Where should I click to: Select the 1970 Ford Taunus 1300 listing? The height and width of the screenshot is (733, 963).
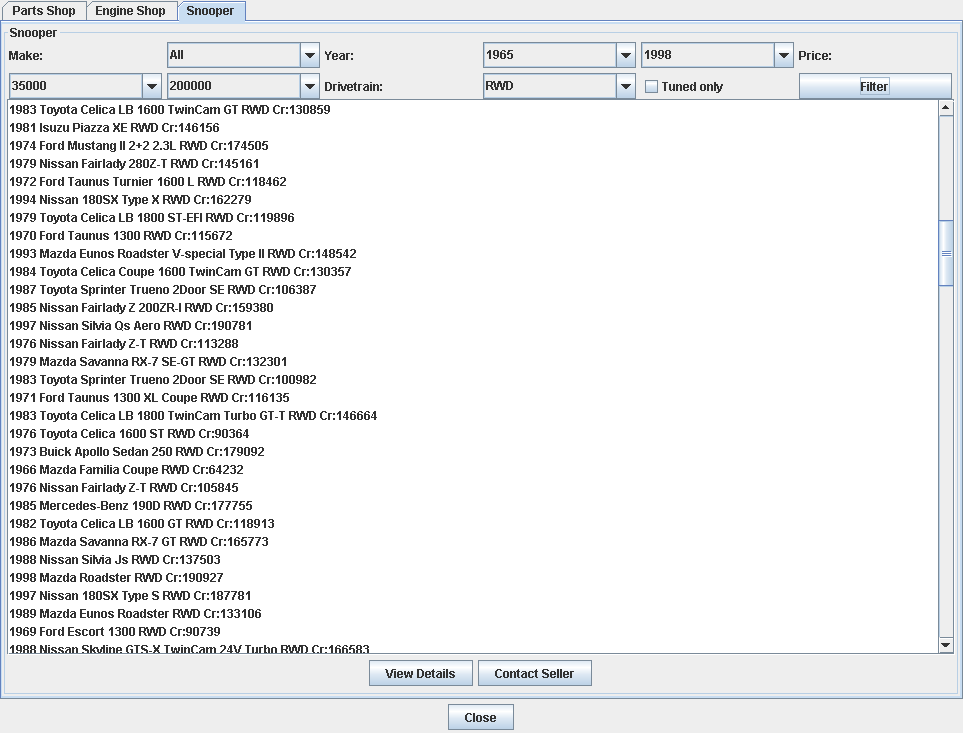(x=473, y=236)
